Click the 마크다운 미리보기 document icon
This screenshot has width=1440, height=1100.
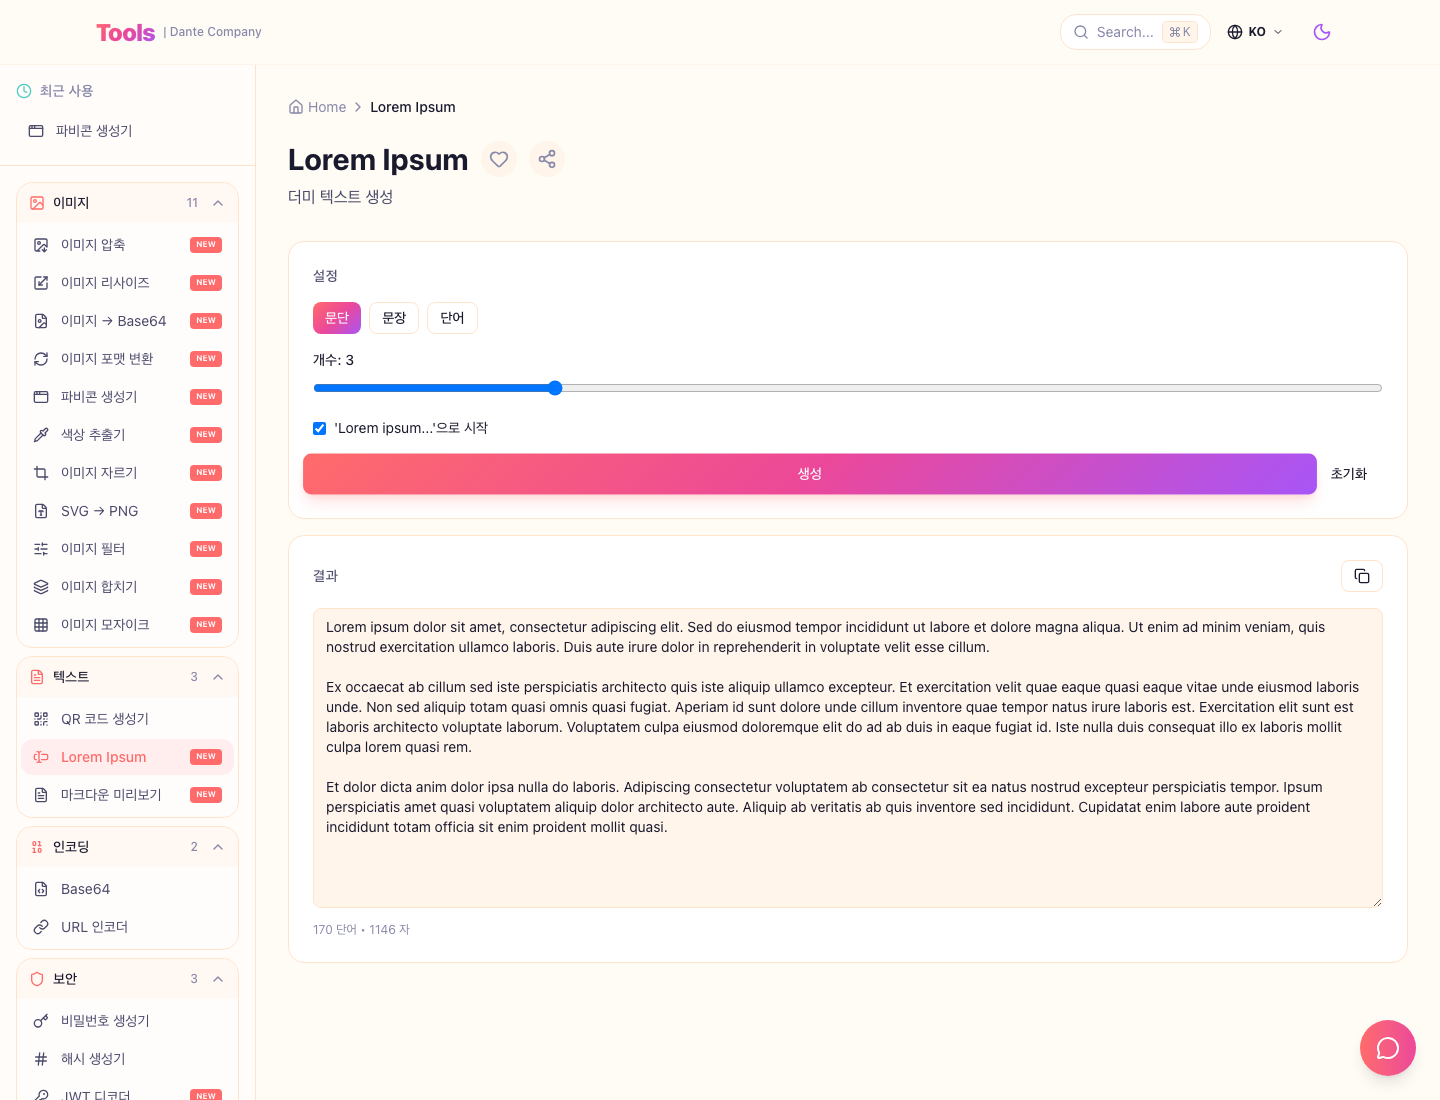pyautogui.click(x=41, y=795)
